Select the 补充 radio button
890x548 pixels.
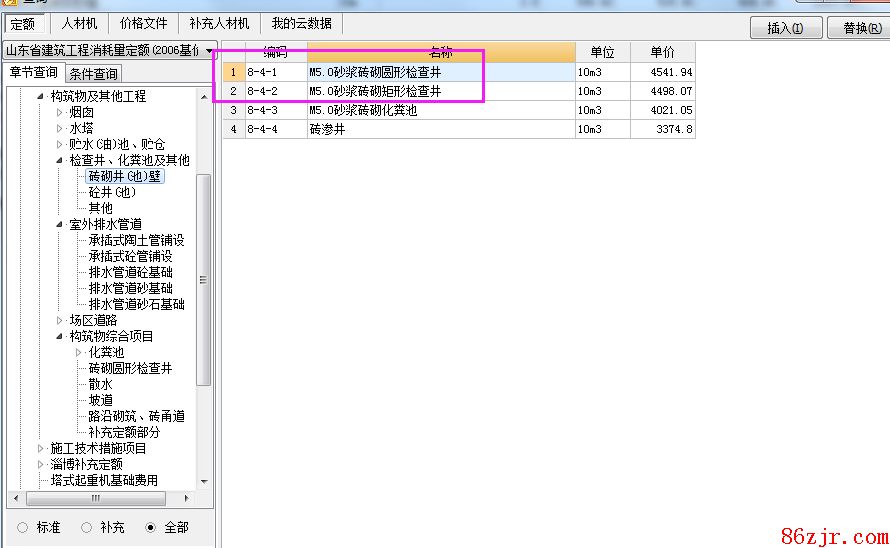86,527
